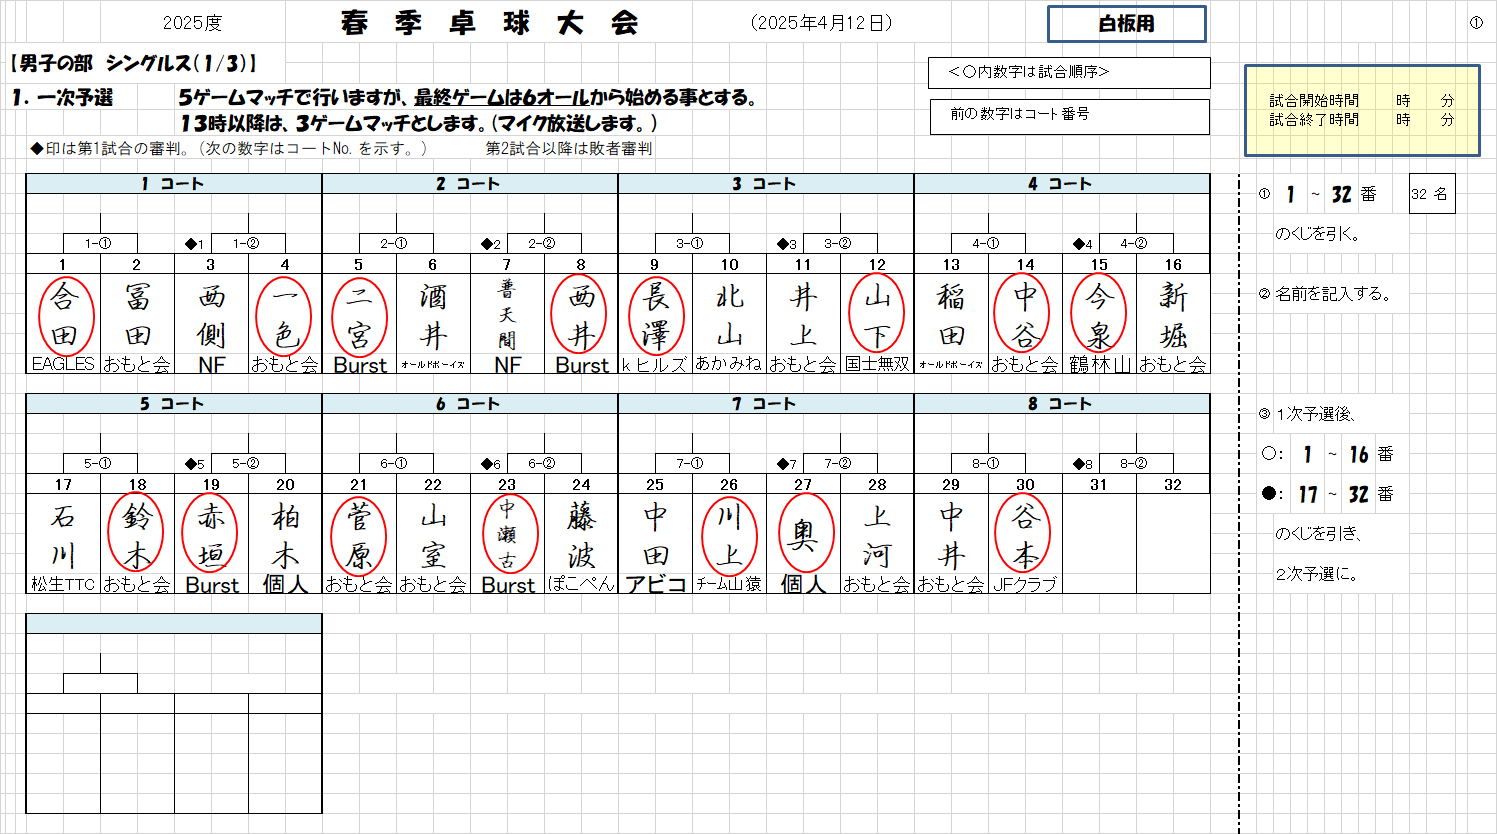Select player name 新堀 in slot 16
Viewport: 1497px width, 834px height.
click(1174, 315)
